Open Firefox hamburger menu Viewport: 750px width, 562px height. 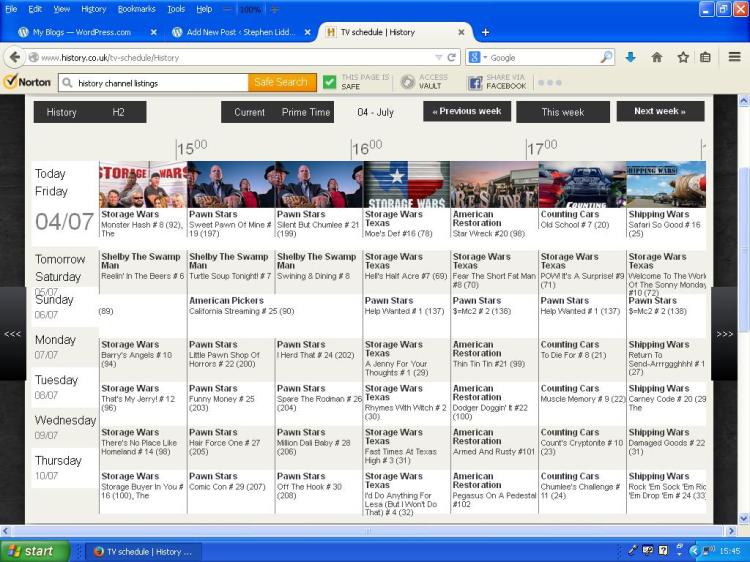pyautogui.click(x=734, y=57)
